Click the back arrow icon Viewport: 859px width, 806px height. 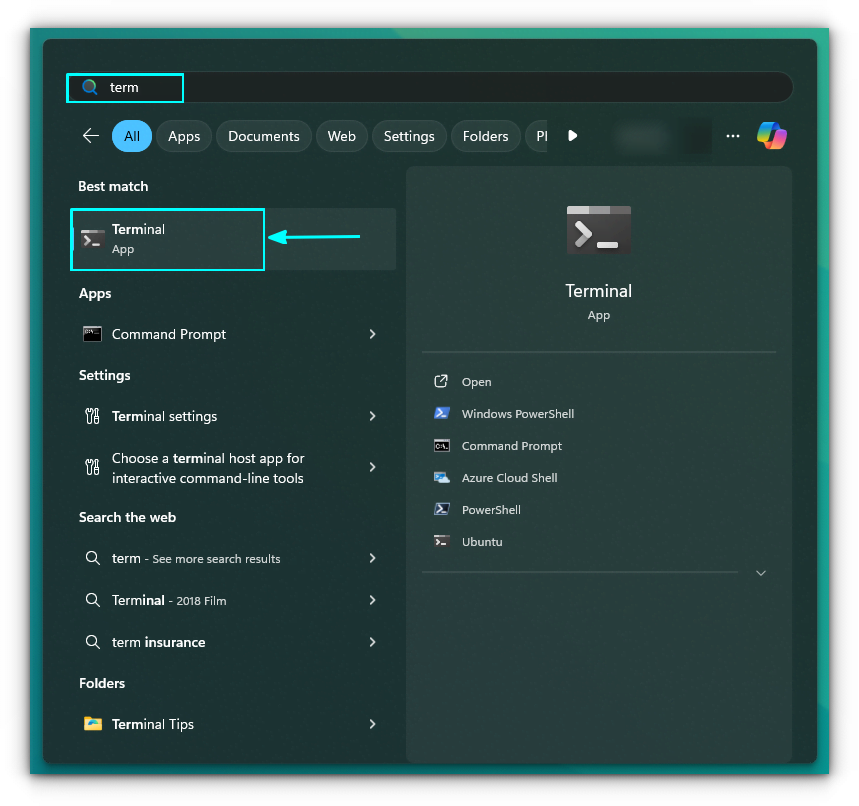(x=91, y=136)
